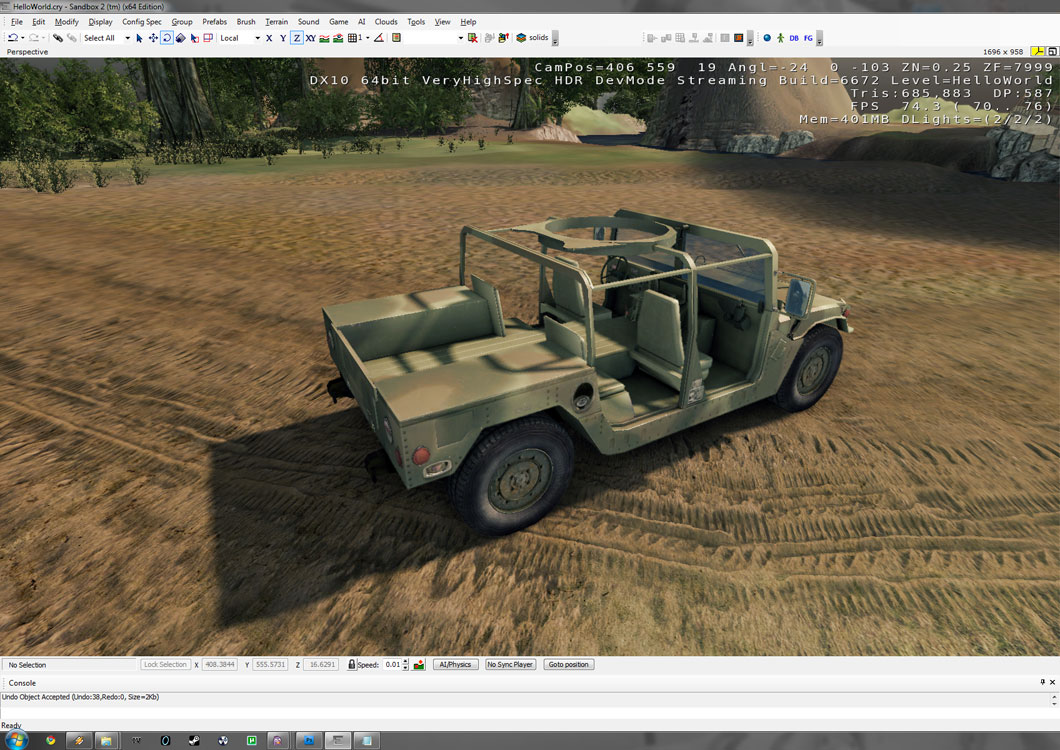Pin the Console panel
Image resolution: width=1060 pixels, height=750 pixels.
(1042, 682)
